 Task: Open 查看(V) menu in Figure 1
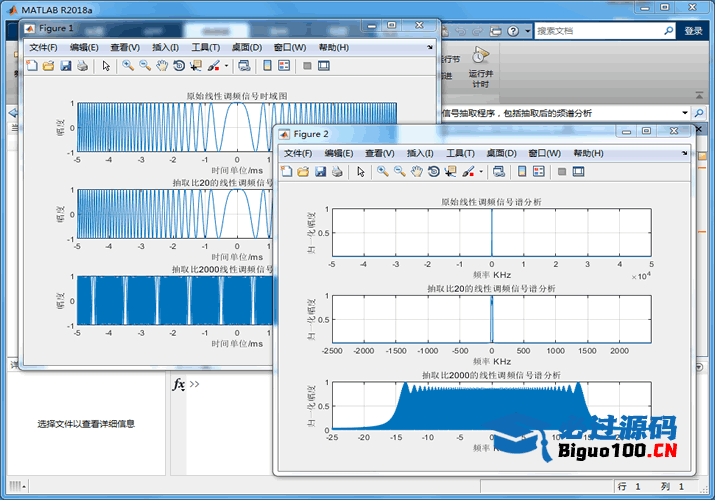[x=125, y=47]
